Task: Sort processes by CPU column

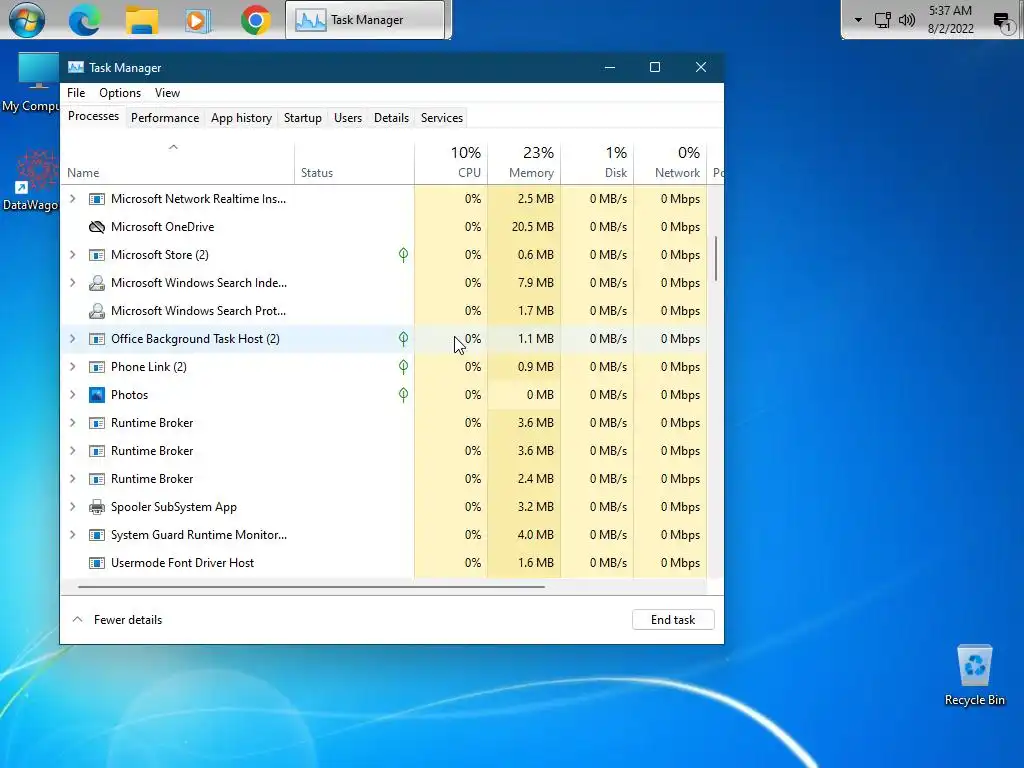Action: click(x=451, y=163)
